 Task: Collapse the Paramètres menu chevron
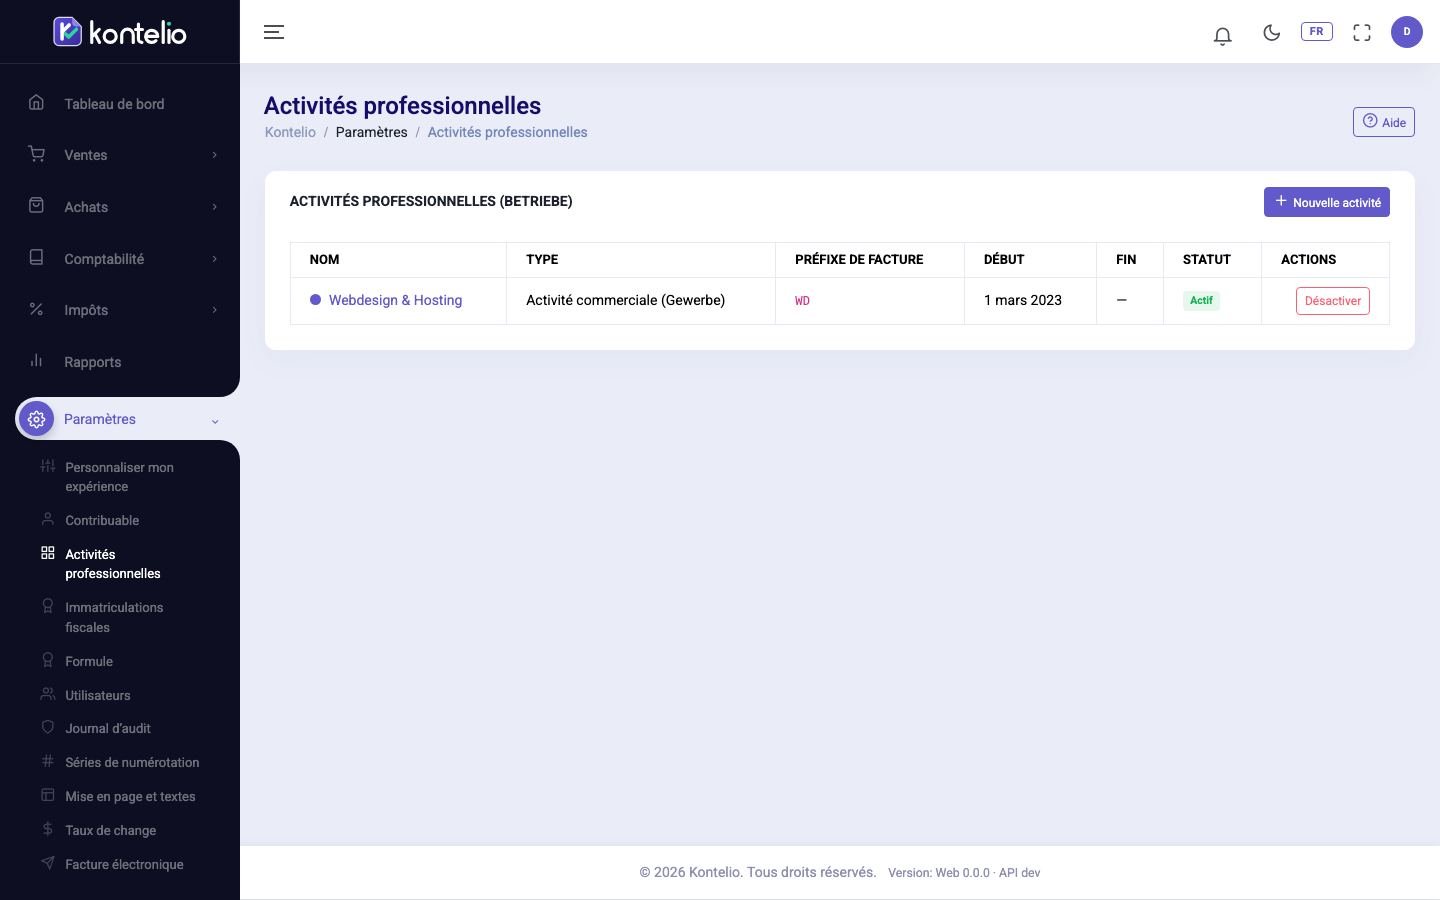coord(214,421)
